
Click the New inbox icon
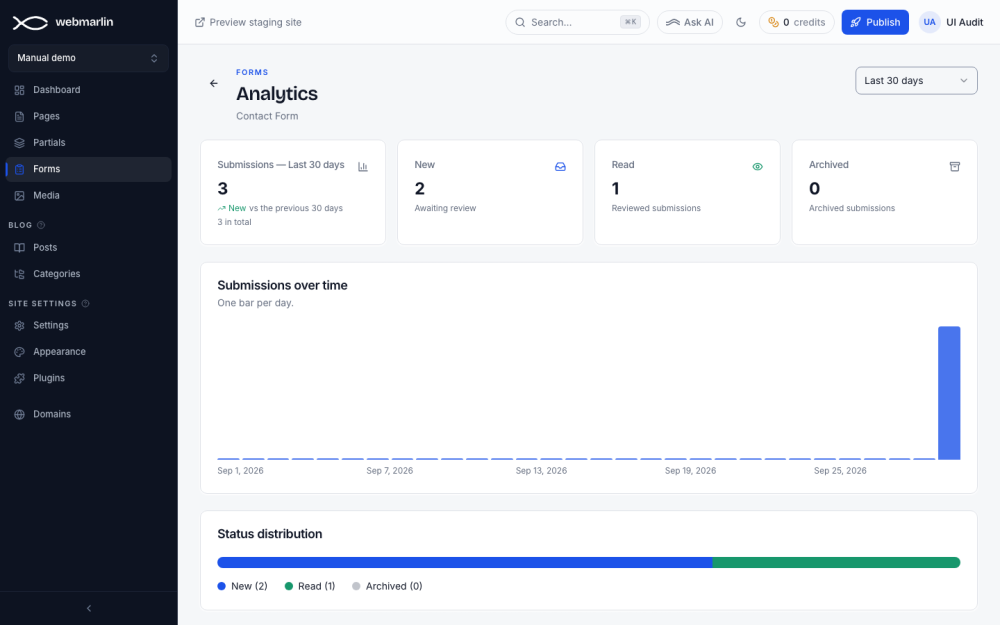[x=560, y=167]
